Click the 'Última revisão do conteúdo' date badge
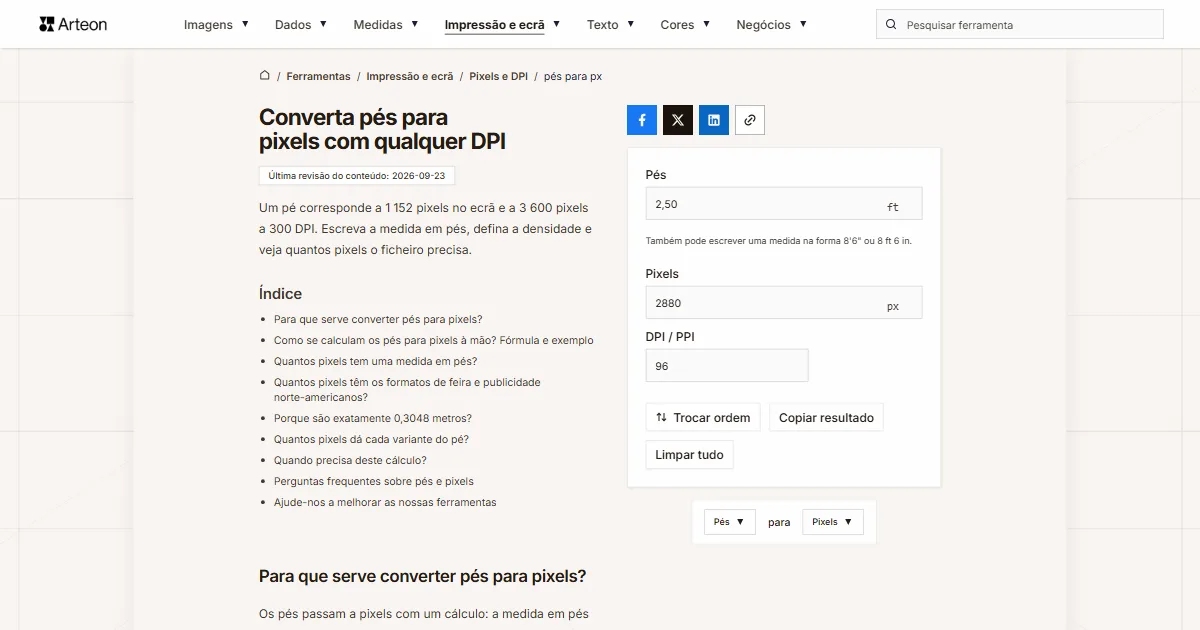1200x630 pixels. click(x=357, y=175)
